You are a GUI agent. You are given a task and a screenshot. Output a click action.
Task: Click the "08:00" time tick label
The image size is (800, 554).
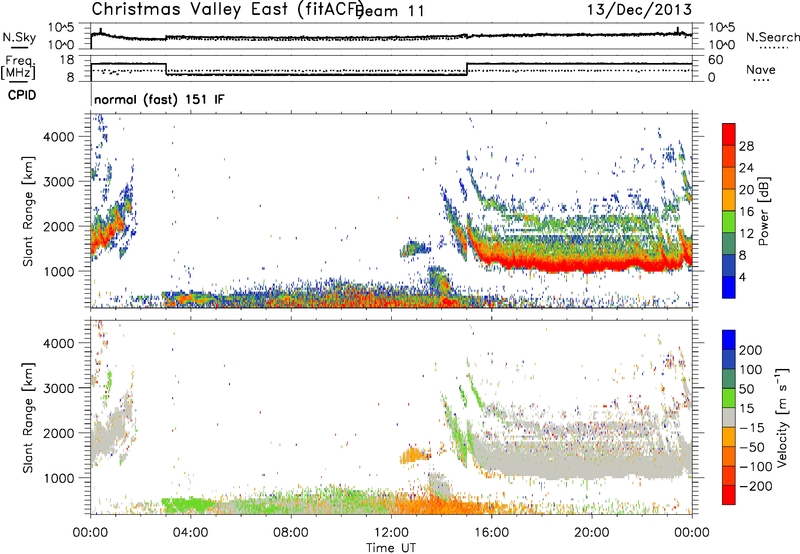pyautogui.click(x=291, y=533)
